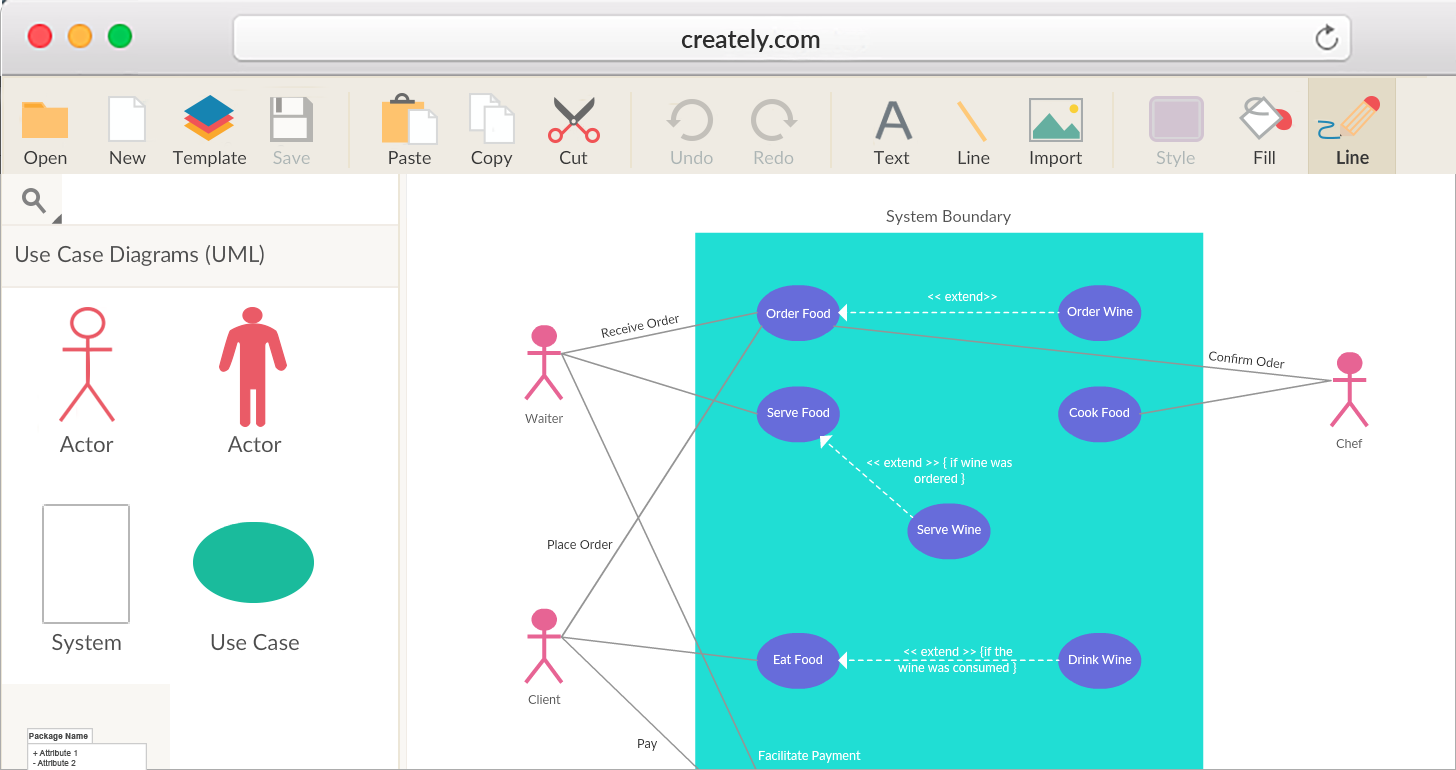
Task: Click the Import image icon
Action: 1055,121
